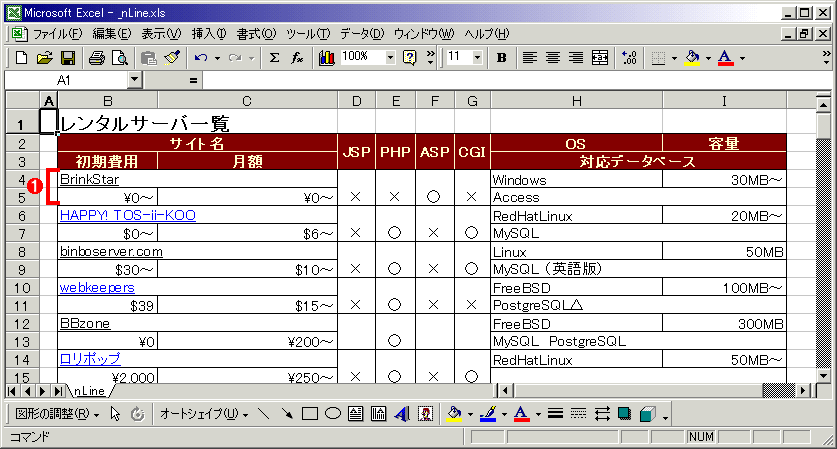Apply the toolbar Font Color A
The height and width of the screenshot is (449, 837).
point(725,58)
